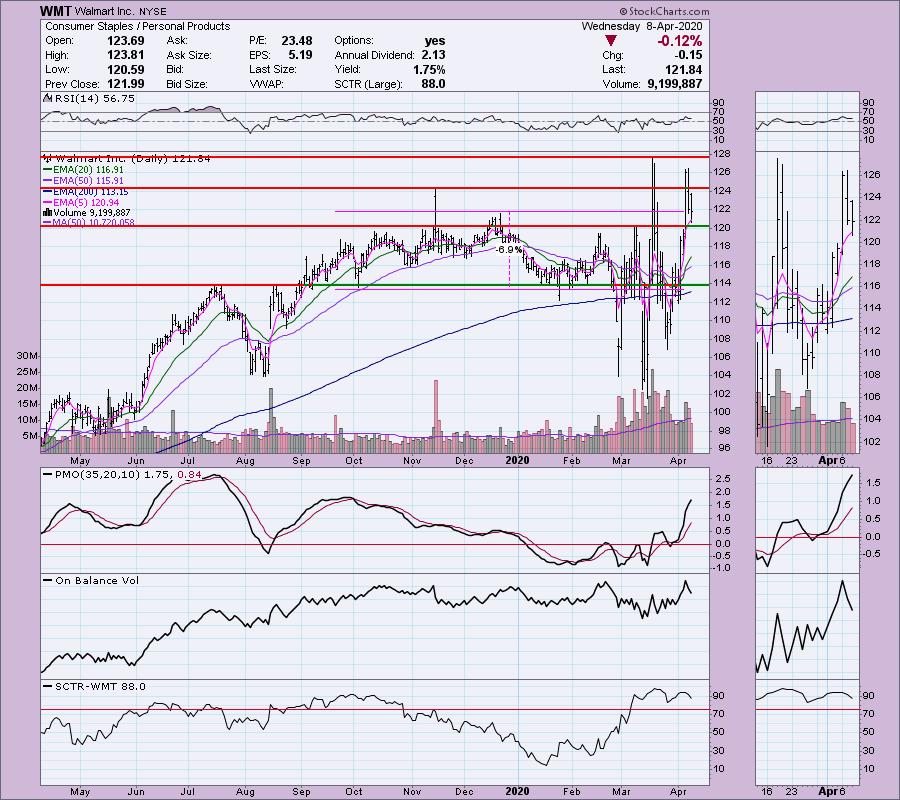Click the Yield value 1.75%
The image size is (900, 800).
coord(429,69)
